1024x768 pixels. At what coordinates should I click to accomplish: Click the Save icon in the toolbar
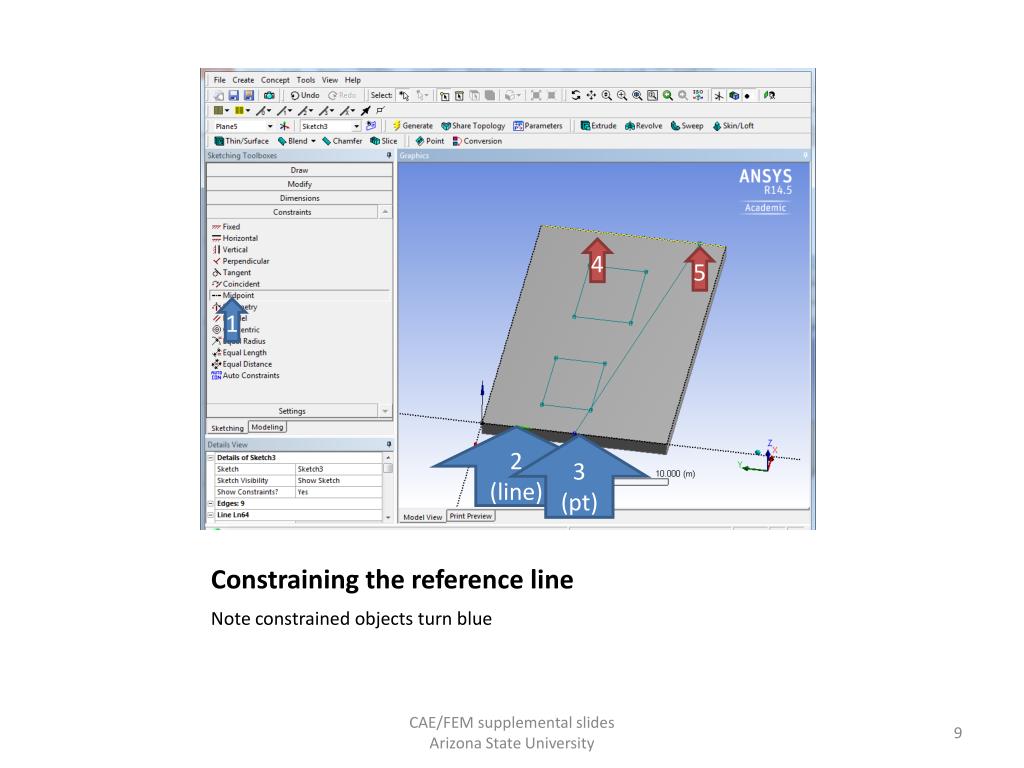pyautogui.click(x=233, y=95)
